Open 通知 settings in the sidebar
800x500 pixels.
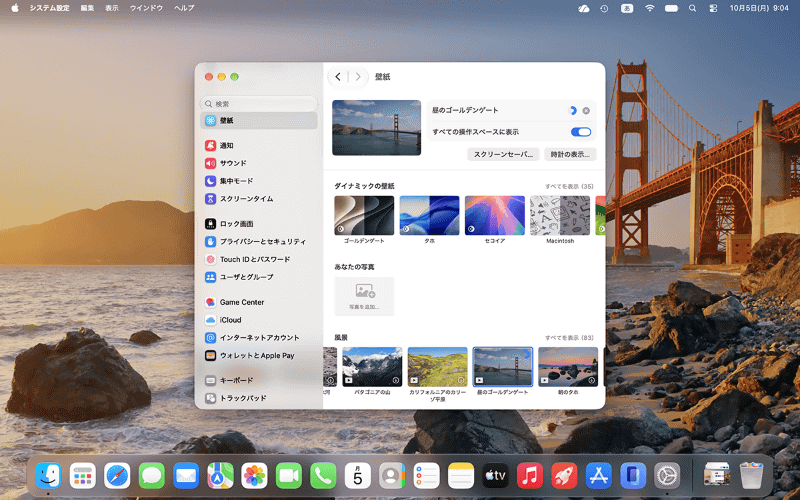pos(259,145)
